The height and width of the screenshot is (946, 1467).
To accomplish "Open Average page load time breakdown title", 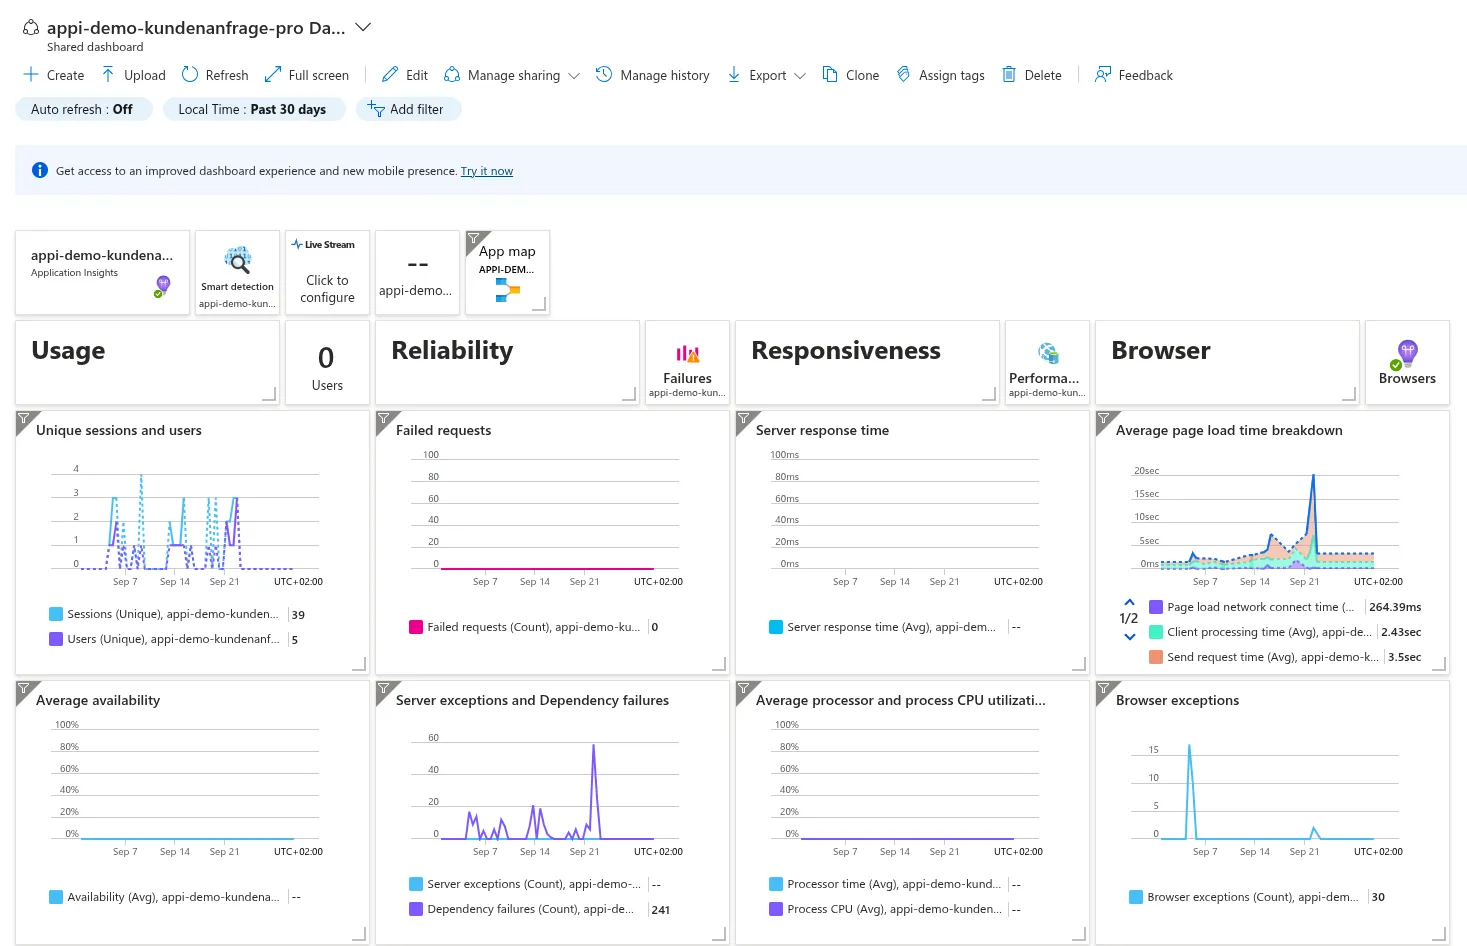I will point(1229,431).
